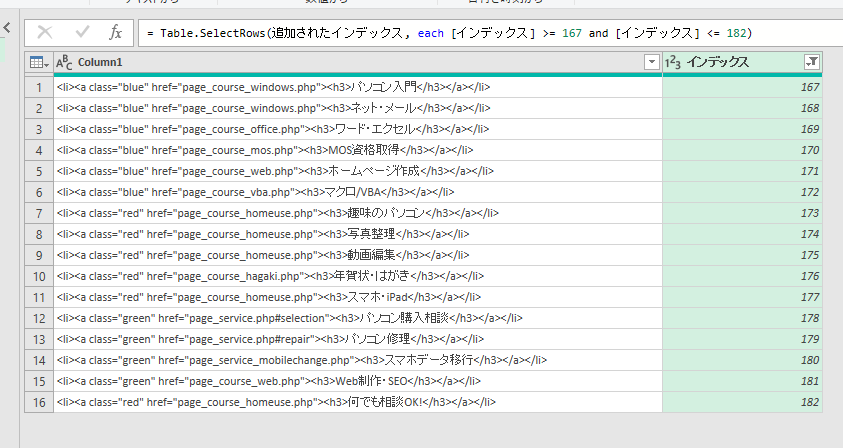Click index cell 176

(742, 276)
